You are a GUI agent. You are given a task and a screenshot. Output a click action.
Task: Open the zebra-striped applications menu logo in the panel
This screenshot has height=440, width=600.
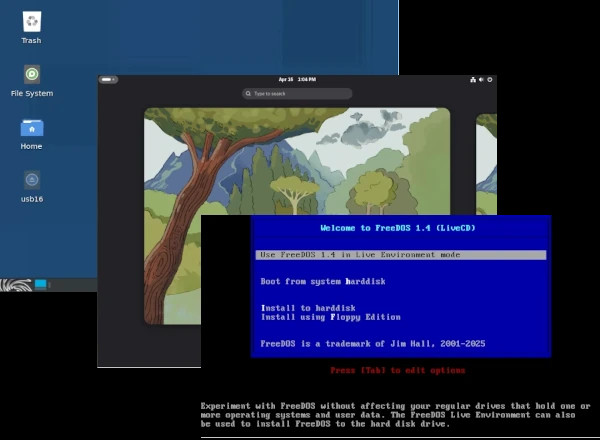(x=16, y=285)
